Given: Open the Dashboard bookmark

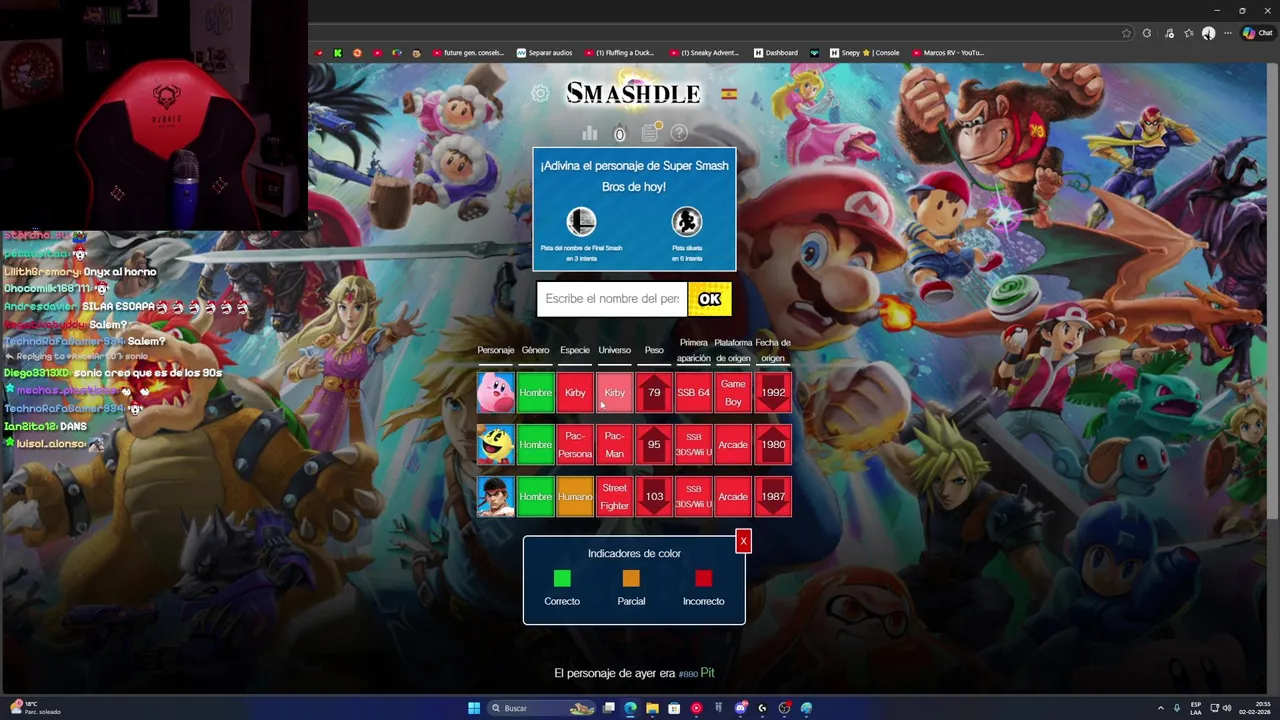Looking at the screenshot, I should (776, 53).
